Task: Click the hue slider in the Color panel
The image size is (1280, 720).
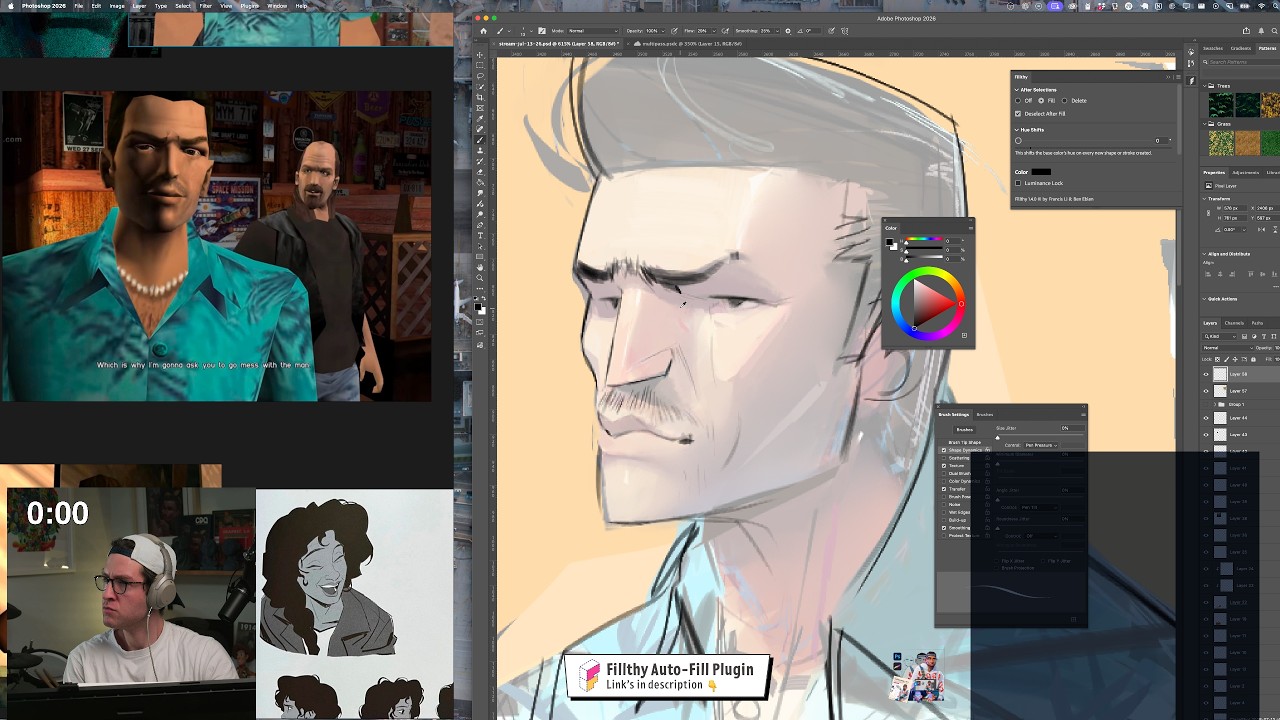Action: [923, 240]
